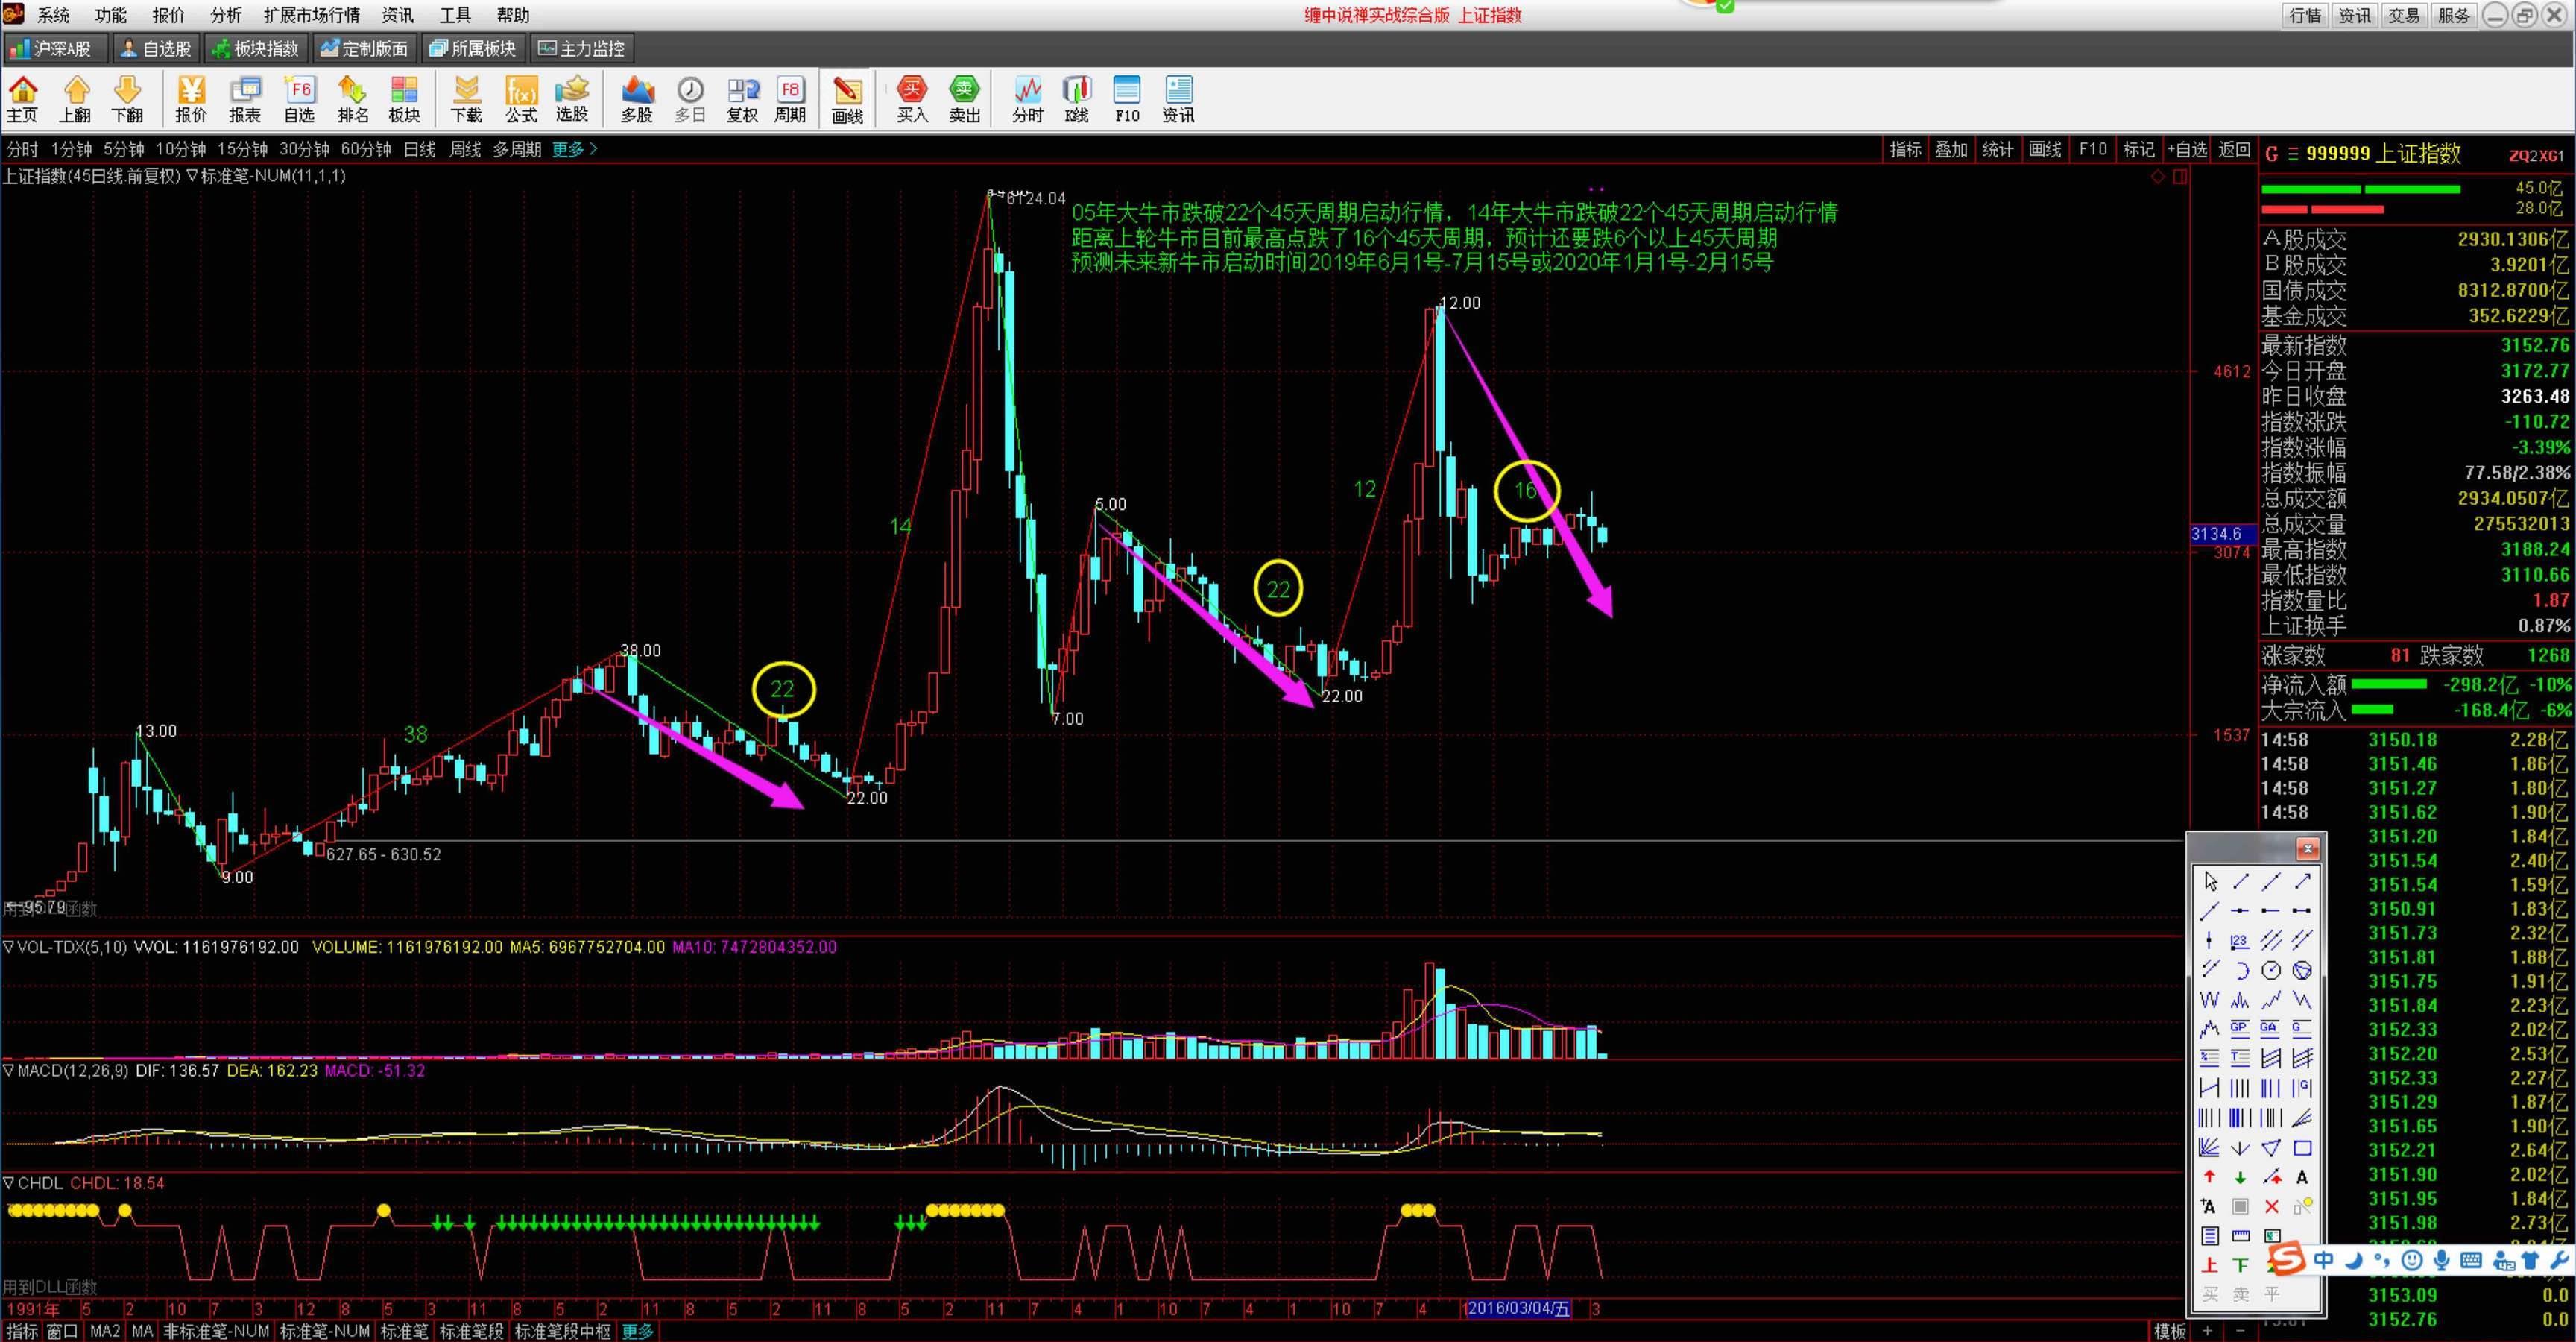
Task: Click the 买入 buy toolbar icon
Action: click(912, 99)
